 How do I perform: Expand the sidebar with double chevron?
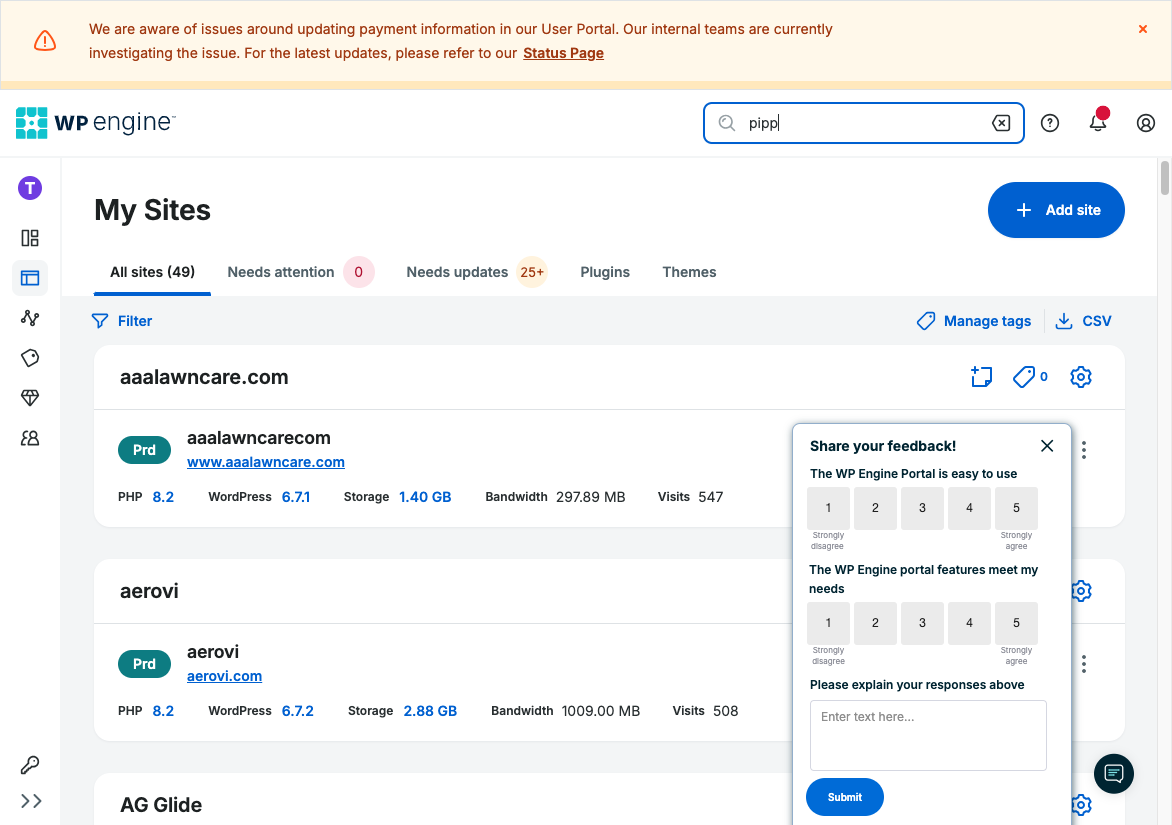(x=31, y=801)
